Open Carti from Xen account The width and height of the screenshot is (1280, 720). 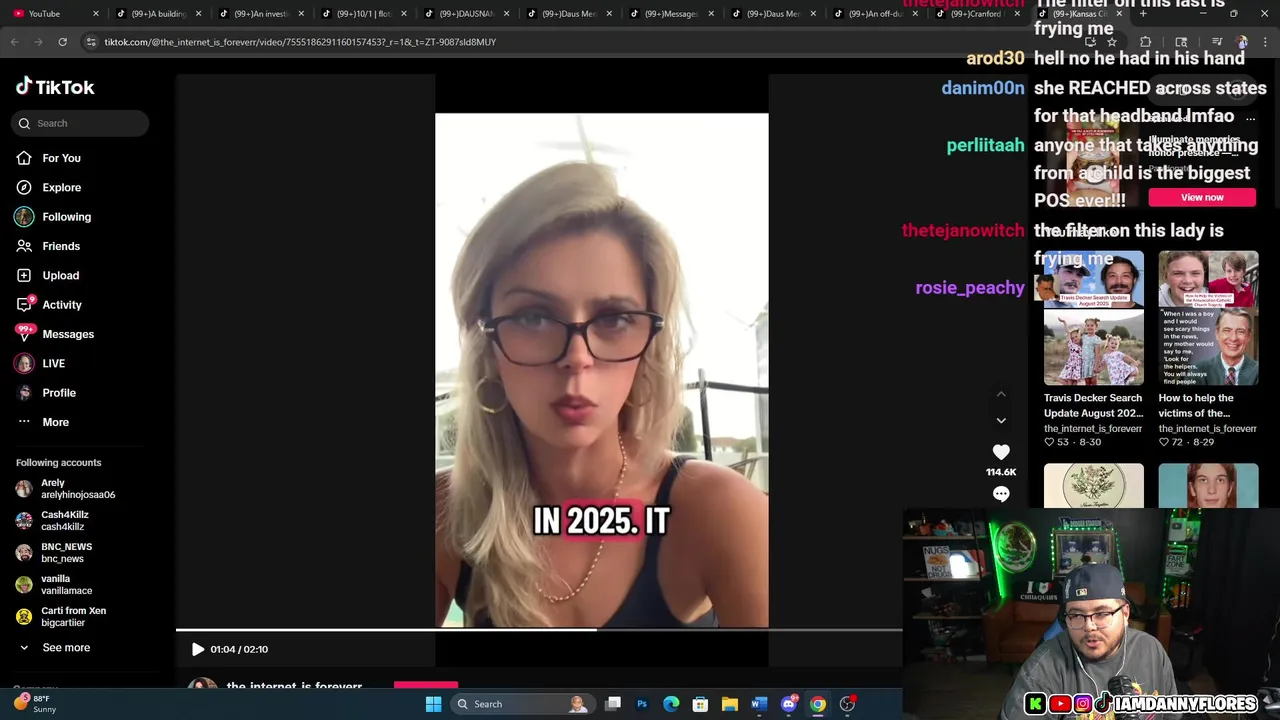point(61,617)
